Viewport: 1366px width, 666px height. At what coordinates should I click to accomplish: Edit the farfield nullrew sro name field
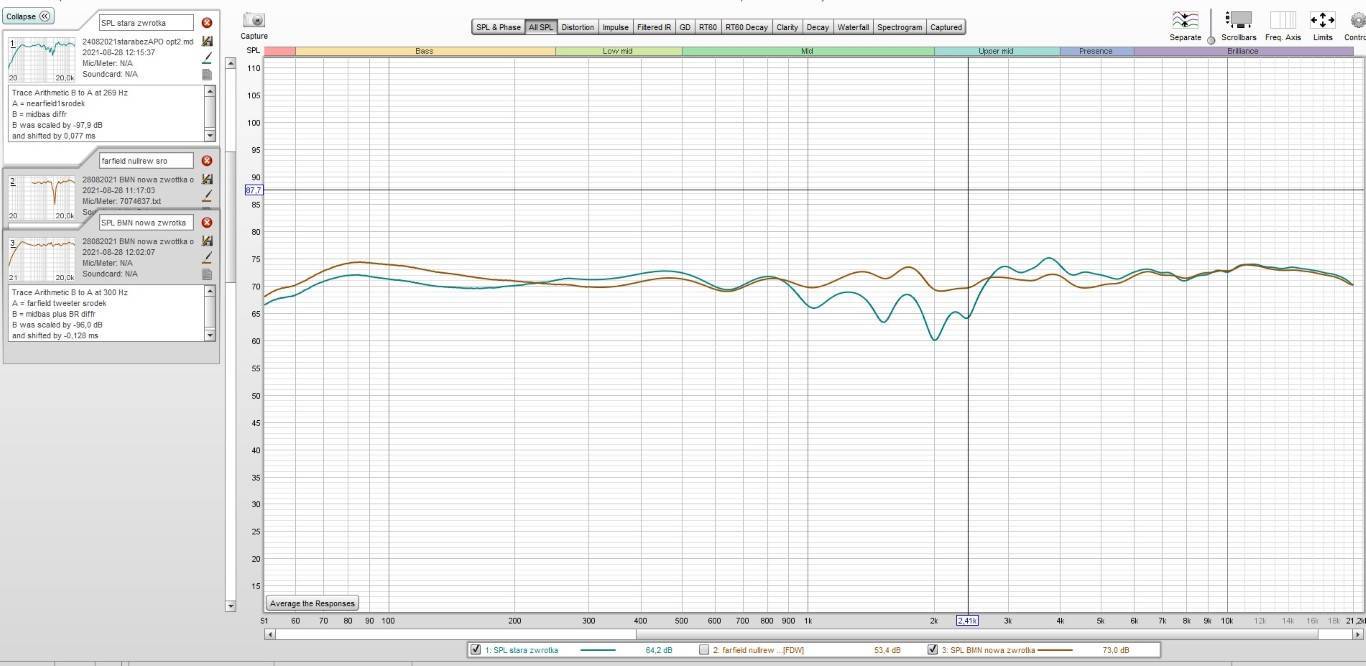pos(146,160)
